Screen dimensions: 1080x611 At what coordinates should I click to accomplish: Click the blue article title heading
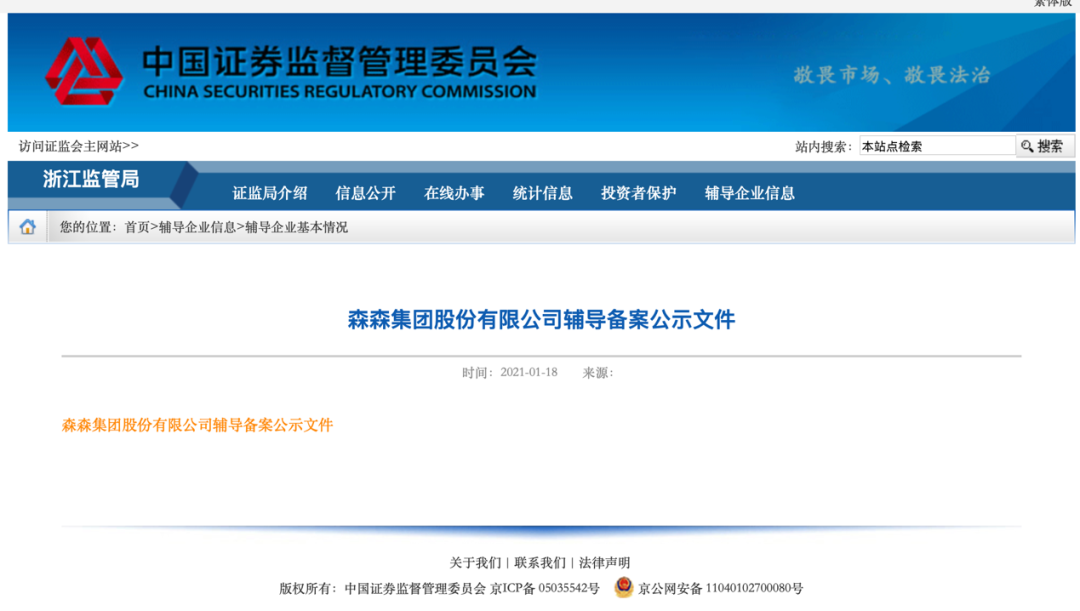(x=541, y=320)
